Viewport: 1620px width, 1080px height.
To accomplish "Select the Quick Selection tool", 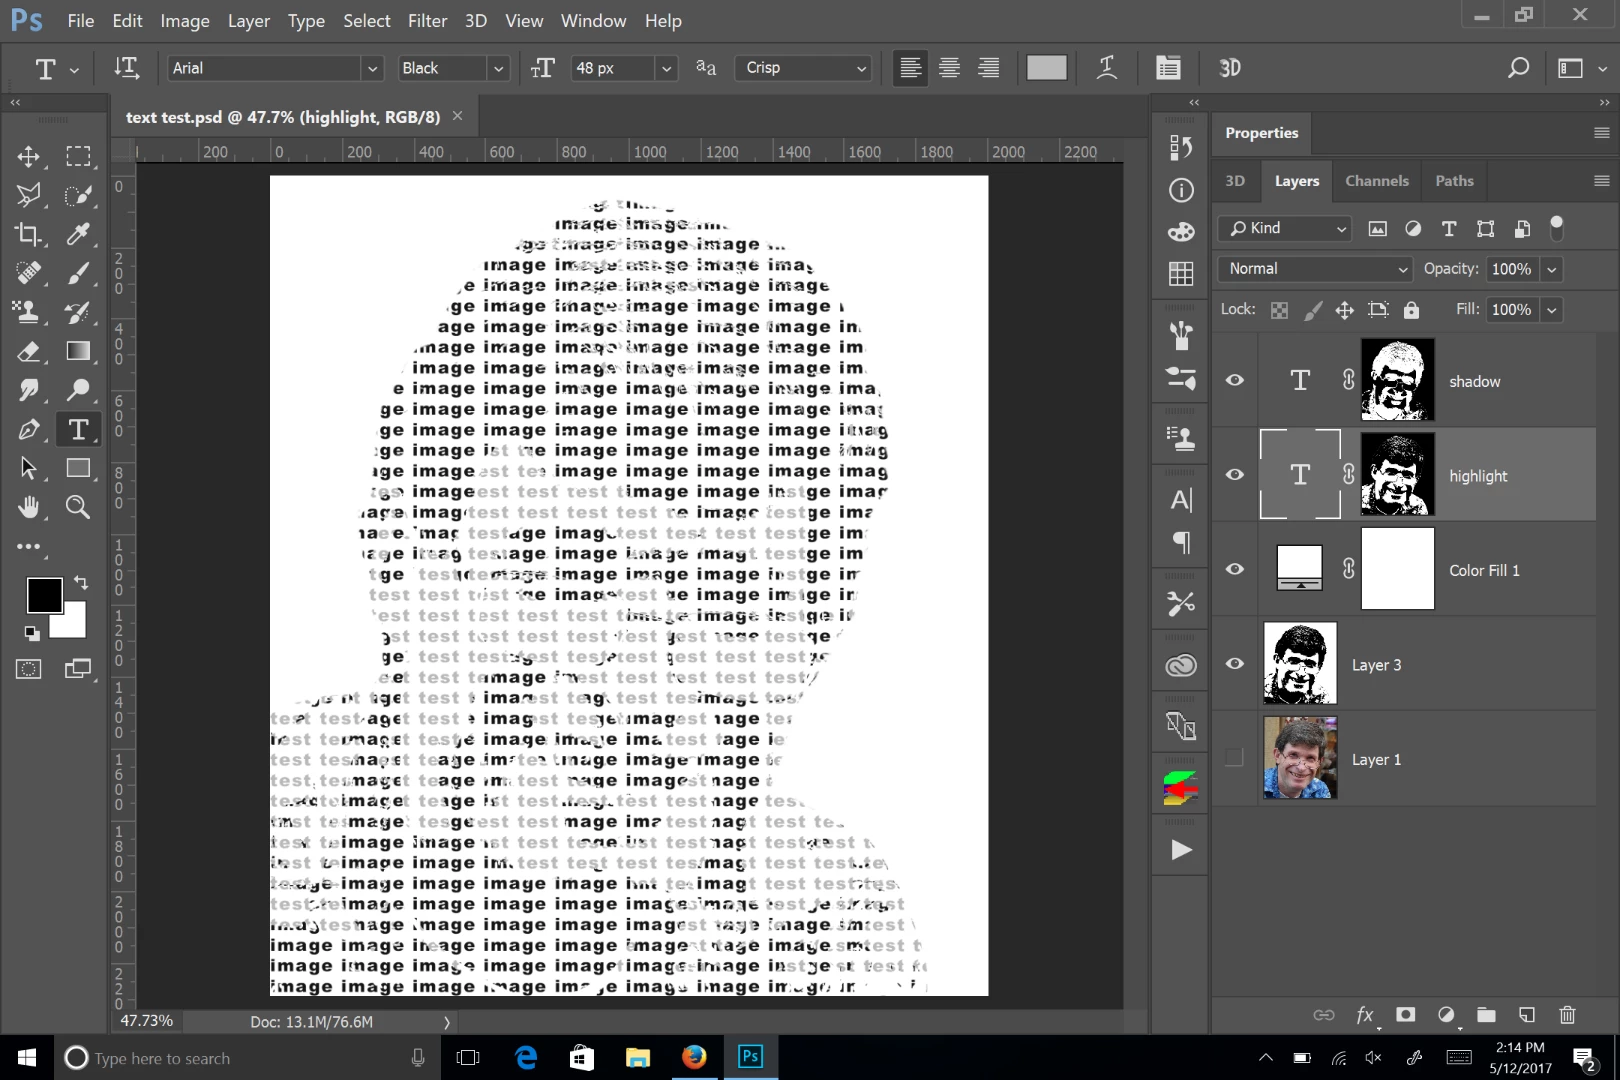I will pos(78,195).
